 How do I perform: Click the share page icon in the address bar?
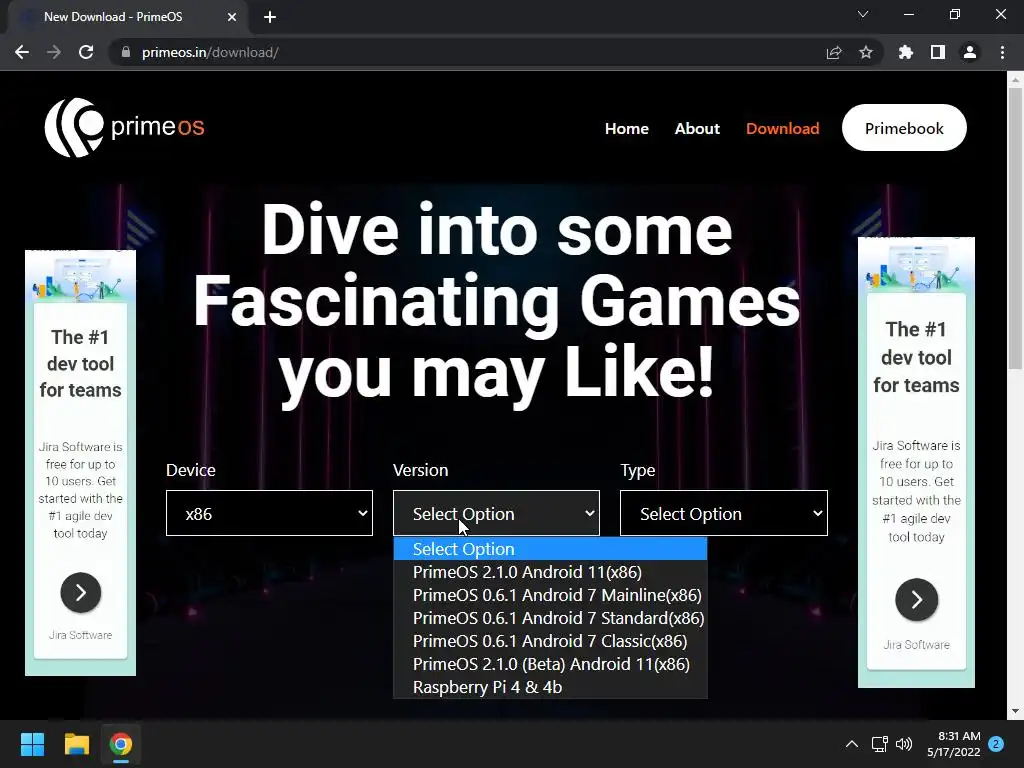click(x=834, y=52)
